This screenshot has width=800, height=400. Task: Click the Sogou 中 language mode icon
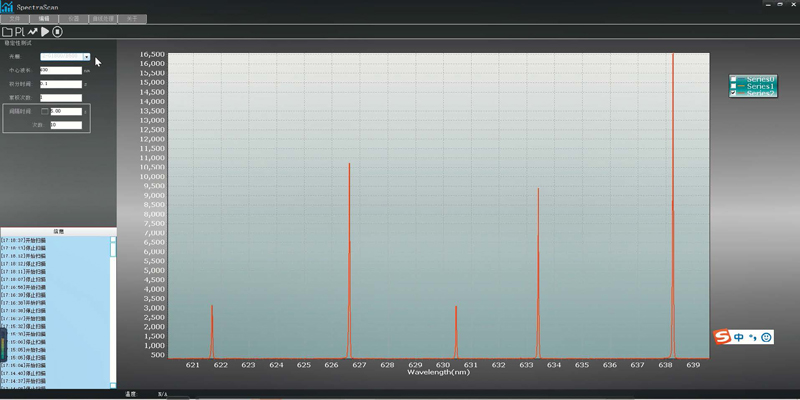click(x=739, y=338)
